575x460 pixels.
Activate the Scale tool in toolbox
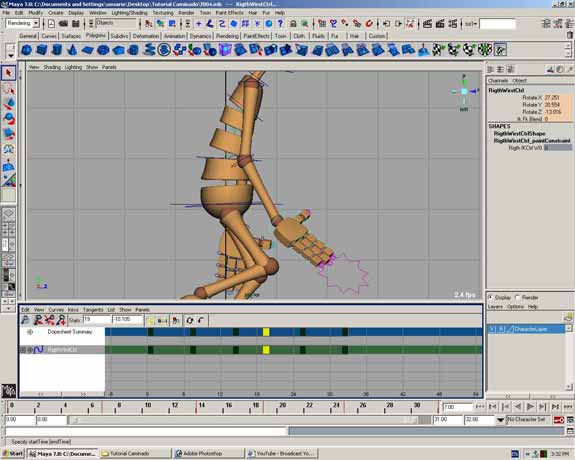click(x=9, y=134)
